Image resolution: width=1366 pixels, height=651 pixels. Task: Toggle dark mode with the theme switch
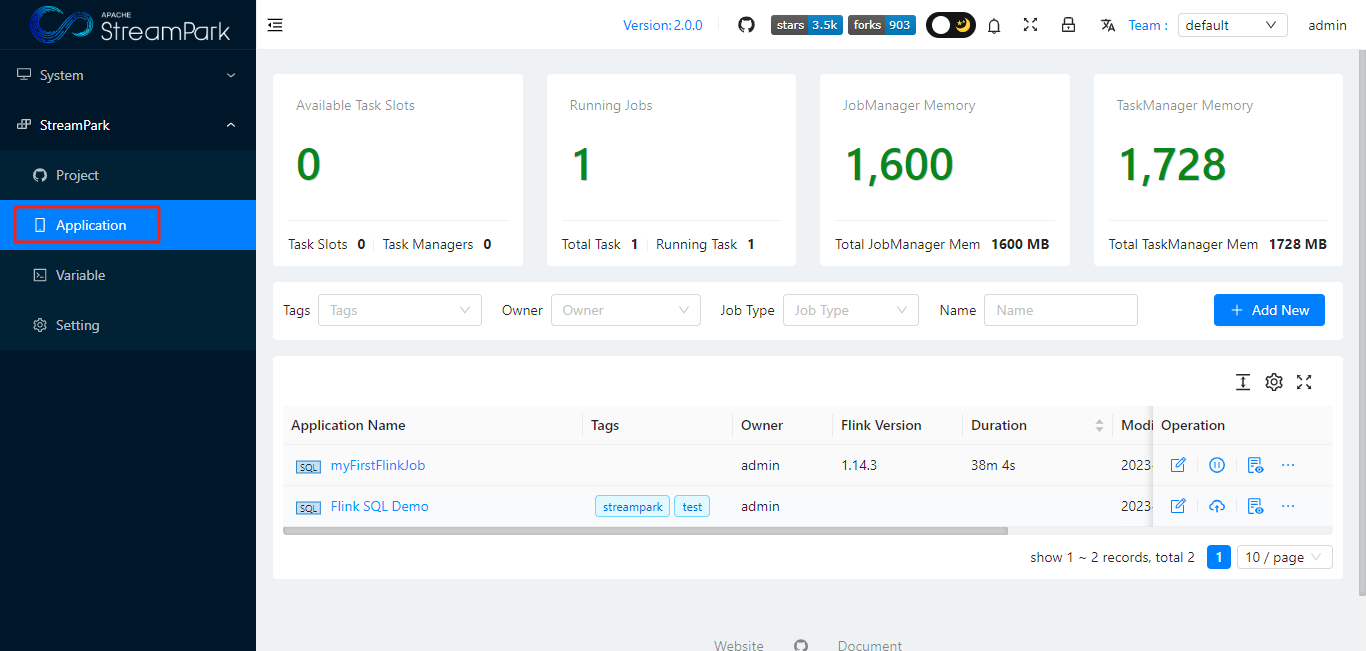tap(949, 24)
